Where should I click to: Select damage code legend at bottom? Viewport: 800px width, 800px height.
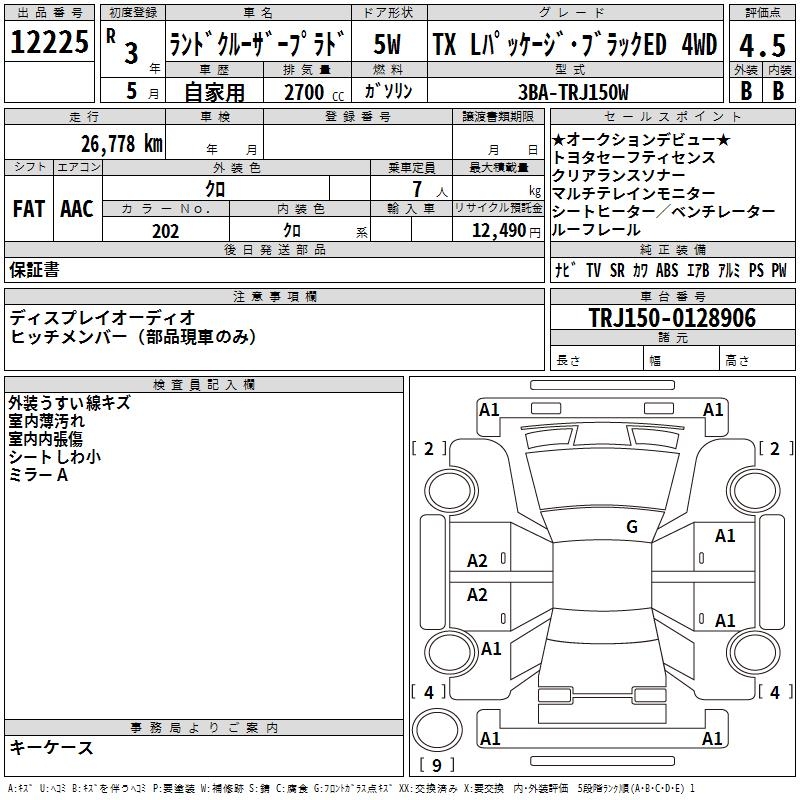[x=351, y=788]
